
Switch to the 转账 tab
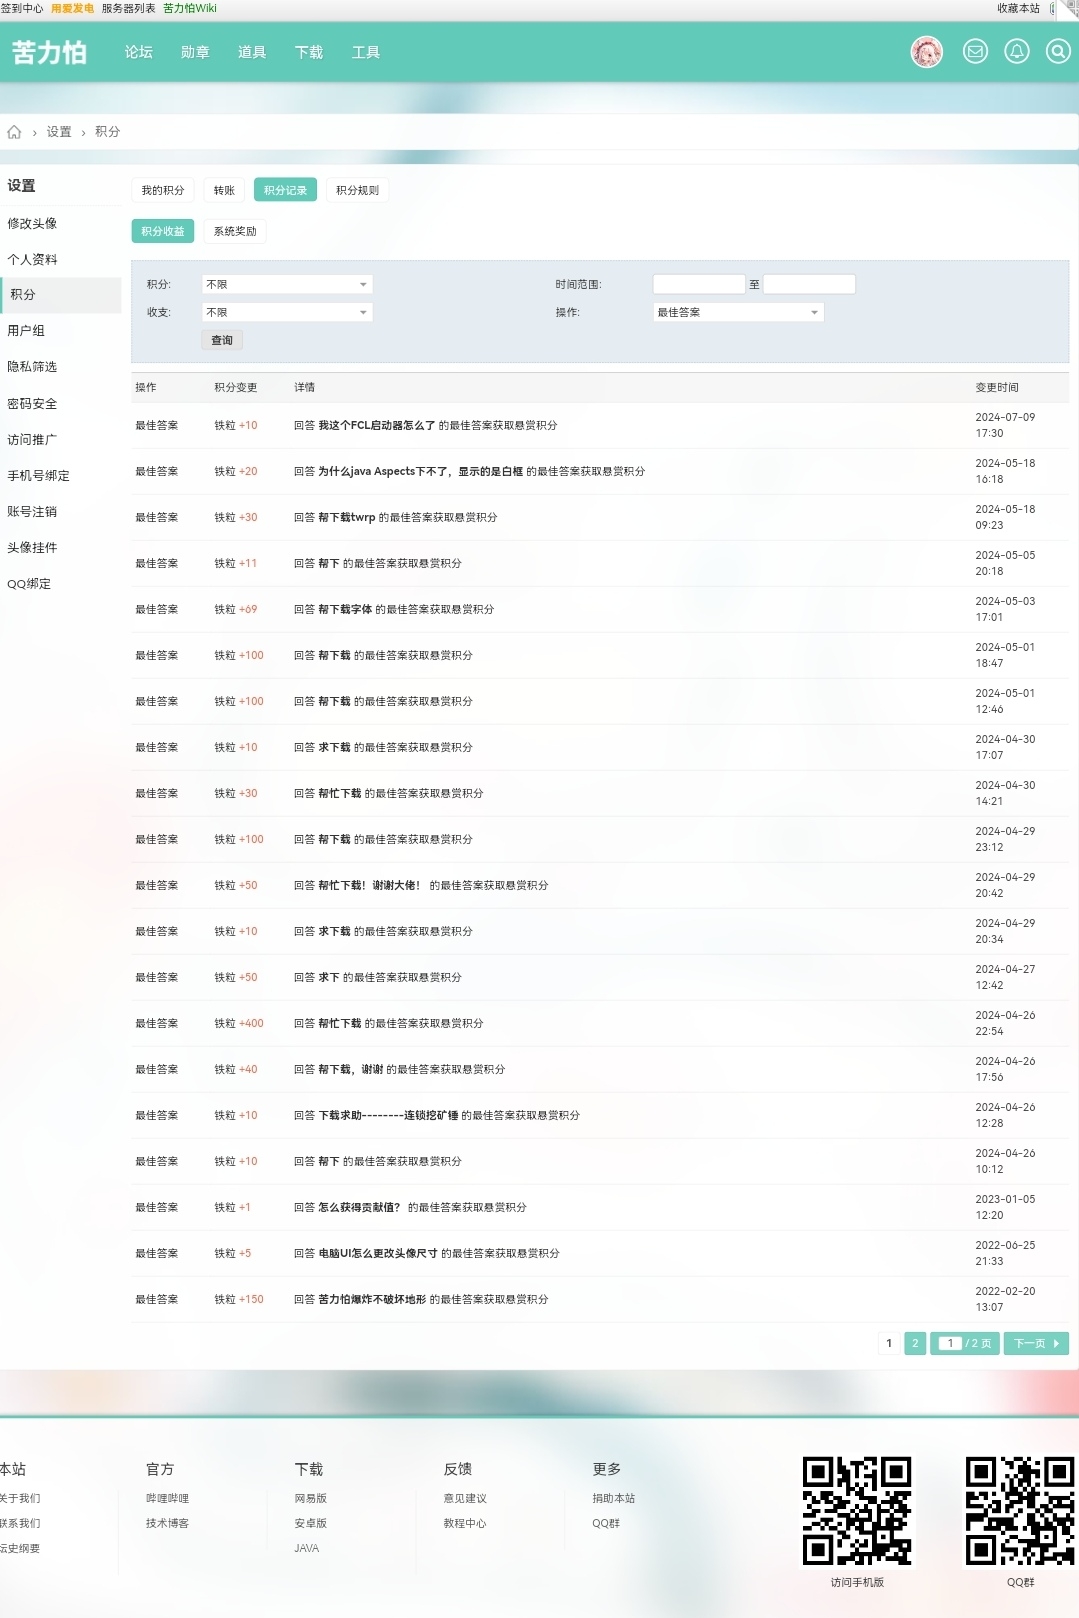coord(224,190)
